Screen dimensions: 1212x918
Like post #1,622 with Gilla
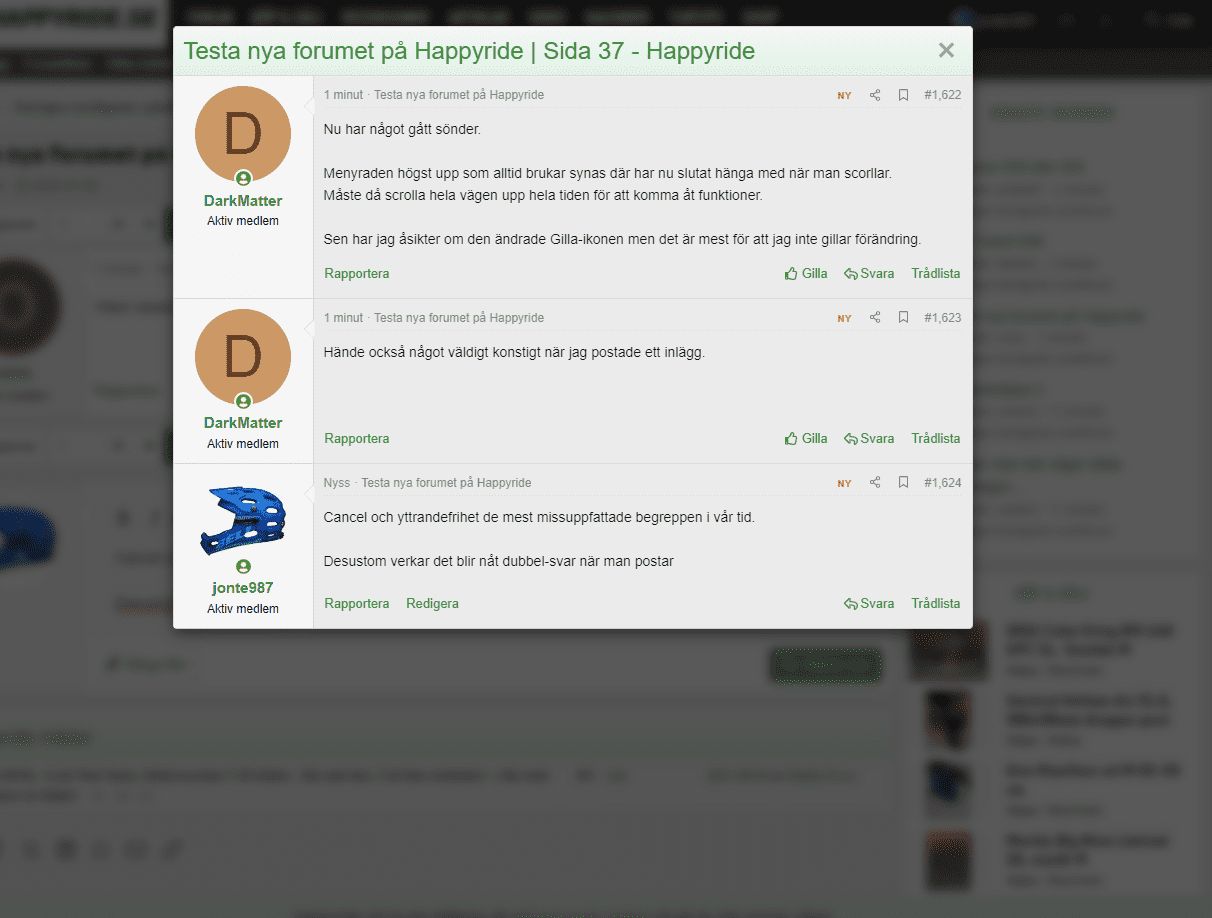tap(806, 274)
